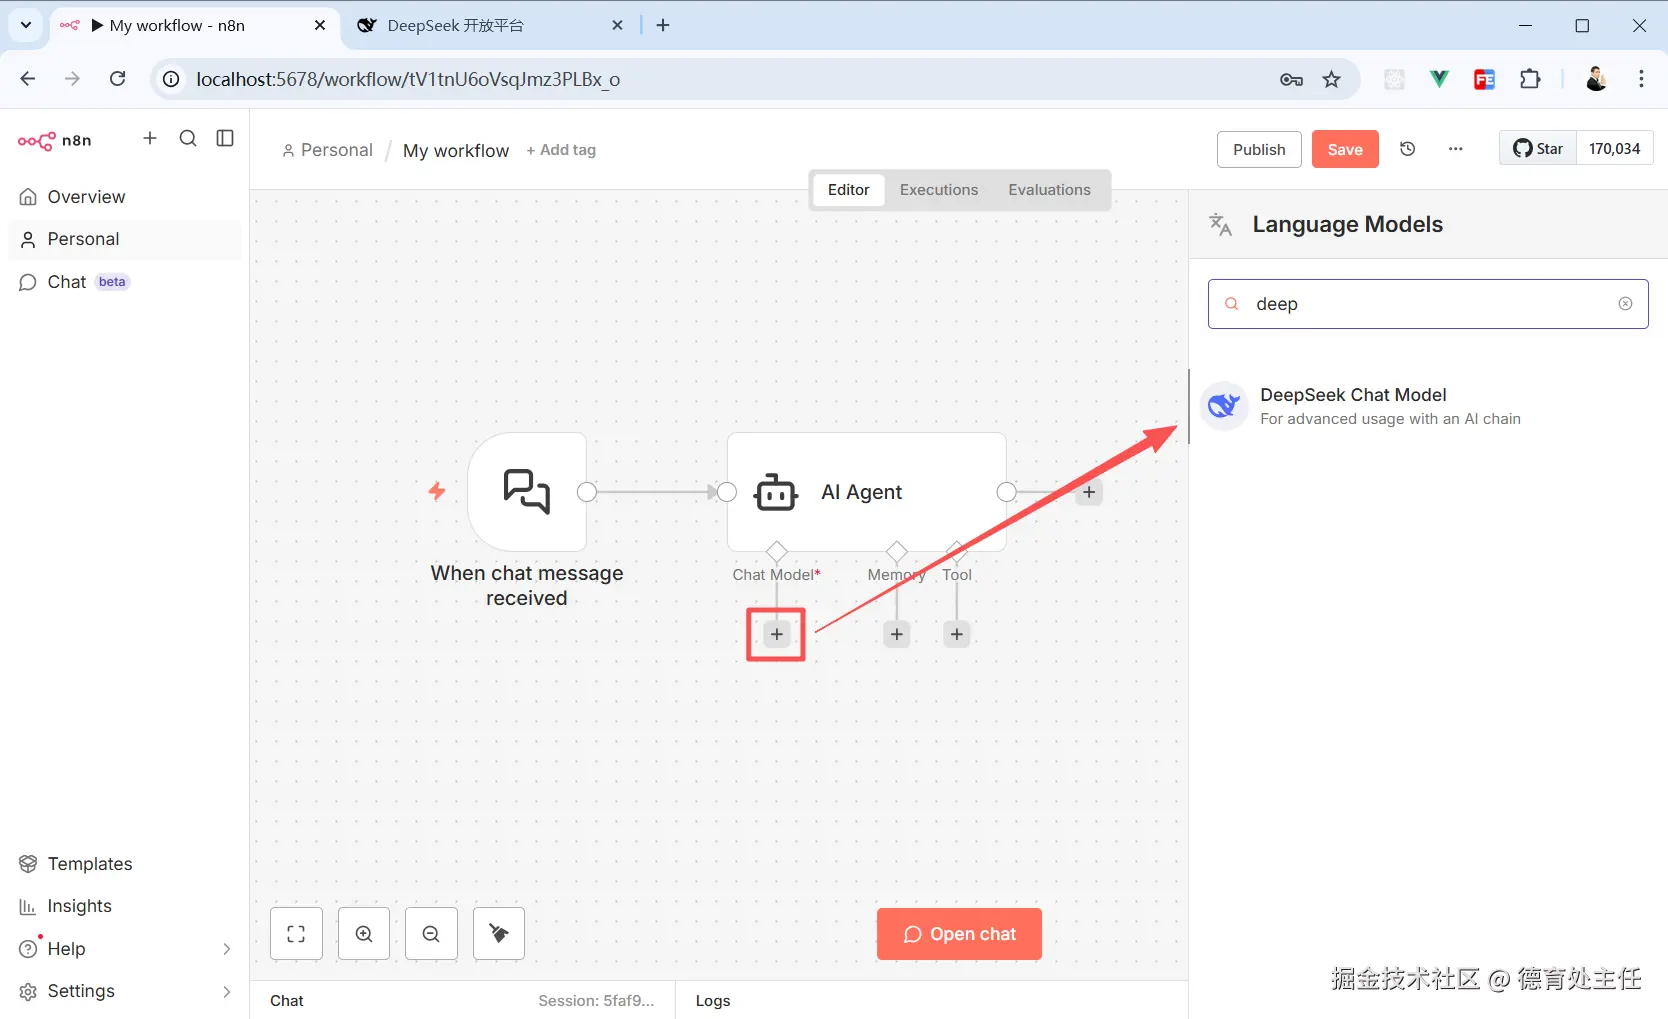The height and width of the screenshot is (1019, 1668).
Task: Add tag to My workflow
Action: click(561, 150)
